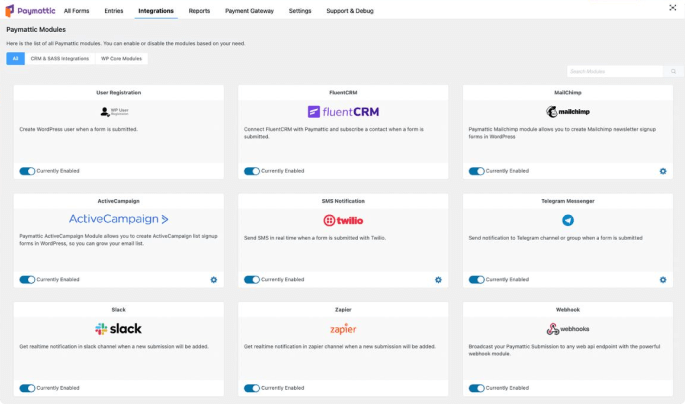685x404 pixels.
Task: Click the Paymattic Modules heading
Action: [x=36, y=30]
